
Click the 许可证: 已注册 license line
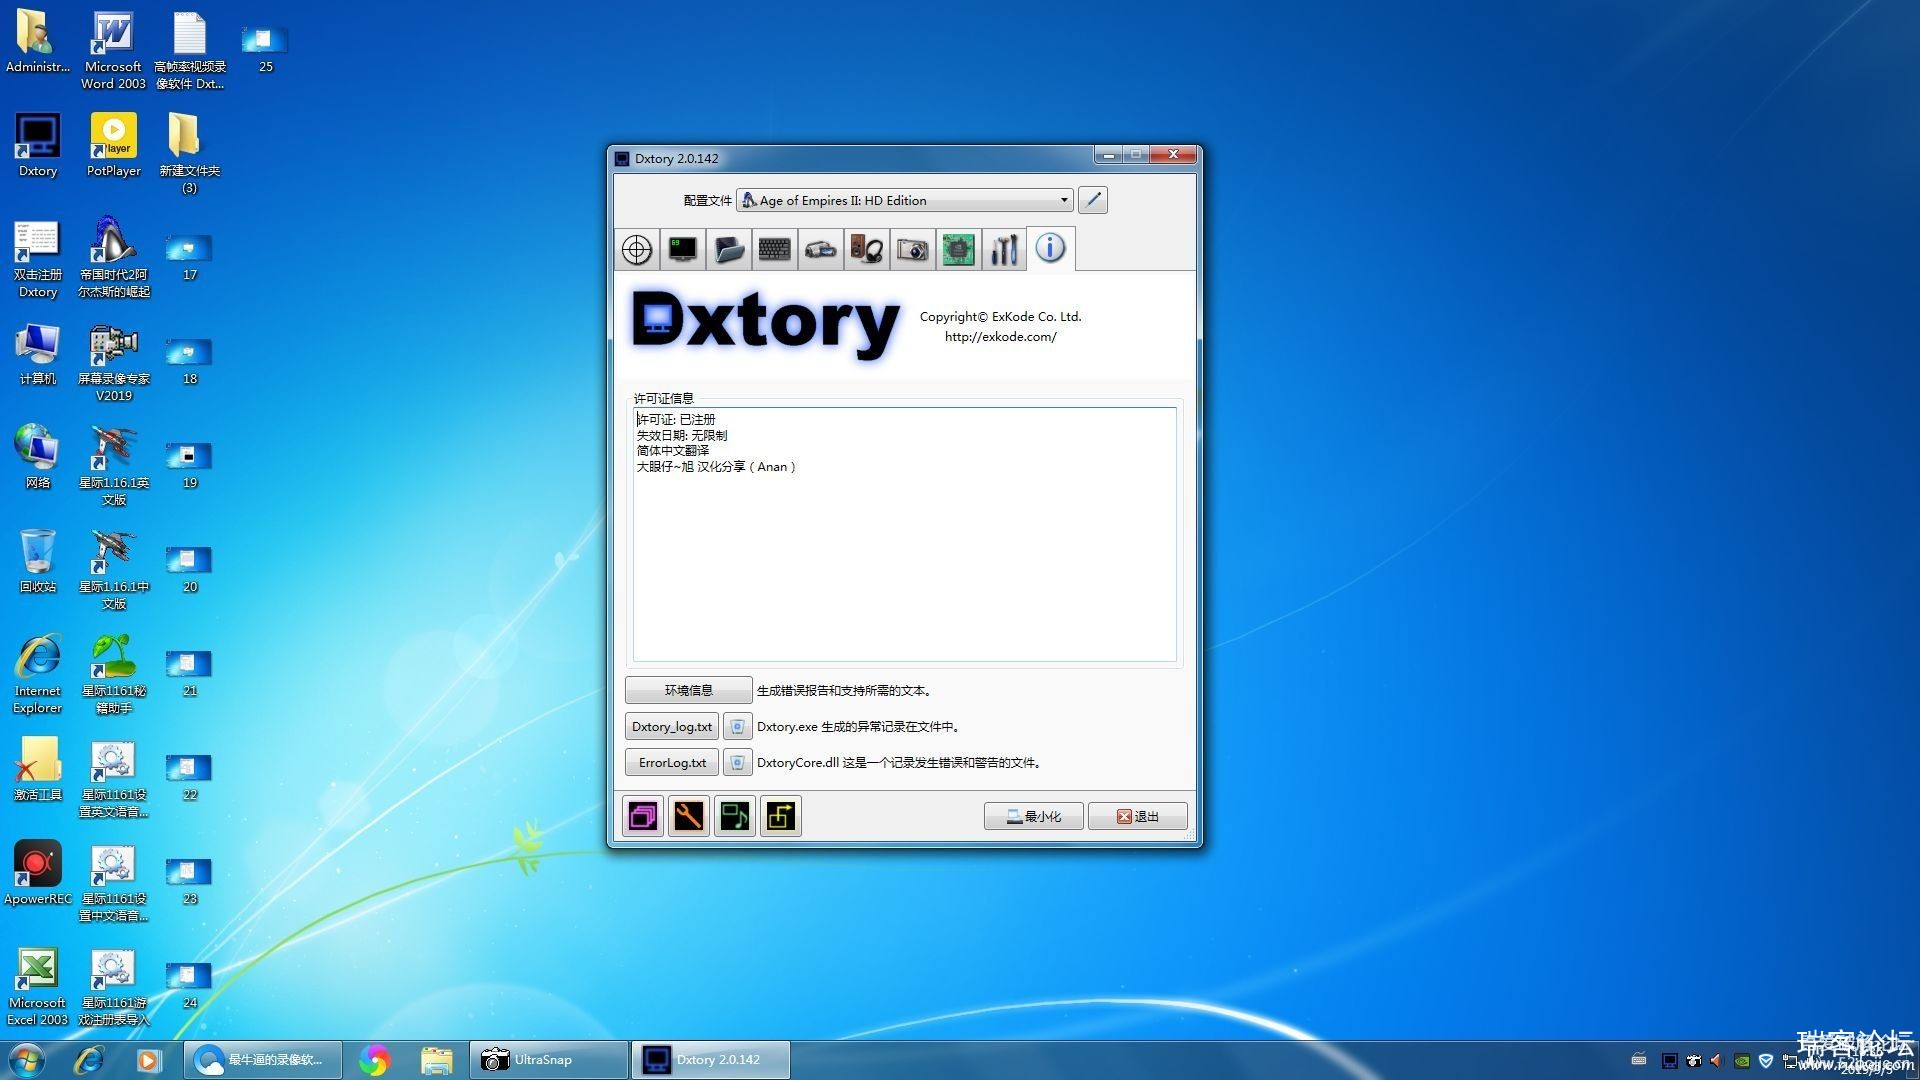click(676, 419)
